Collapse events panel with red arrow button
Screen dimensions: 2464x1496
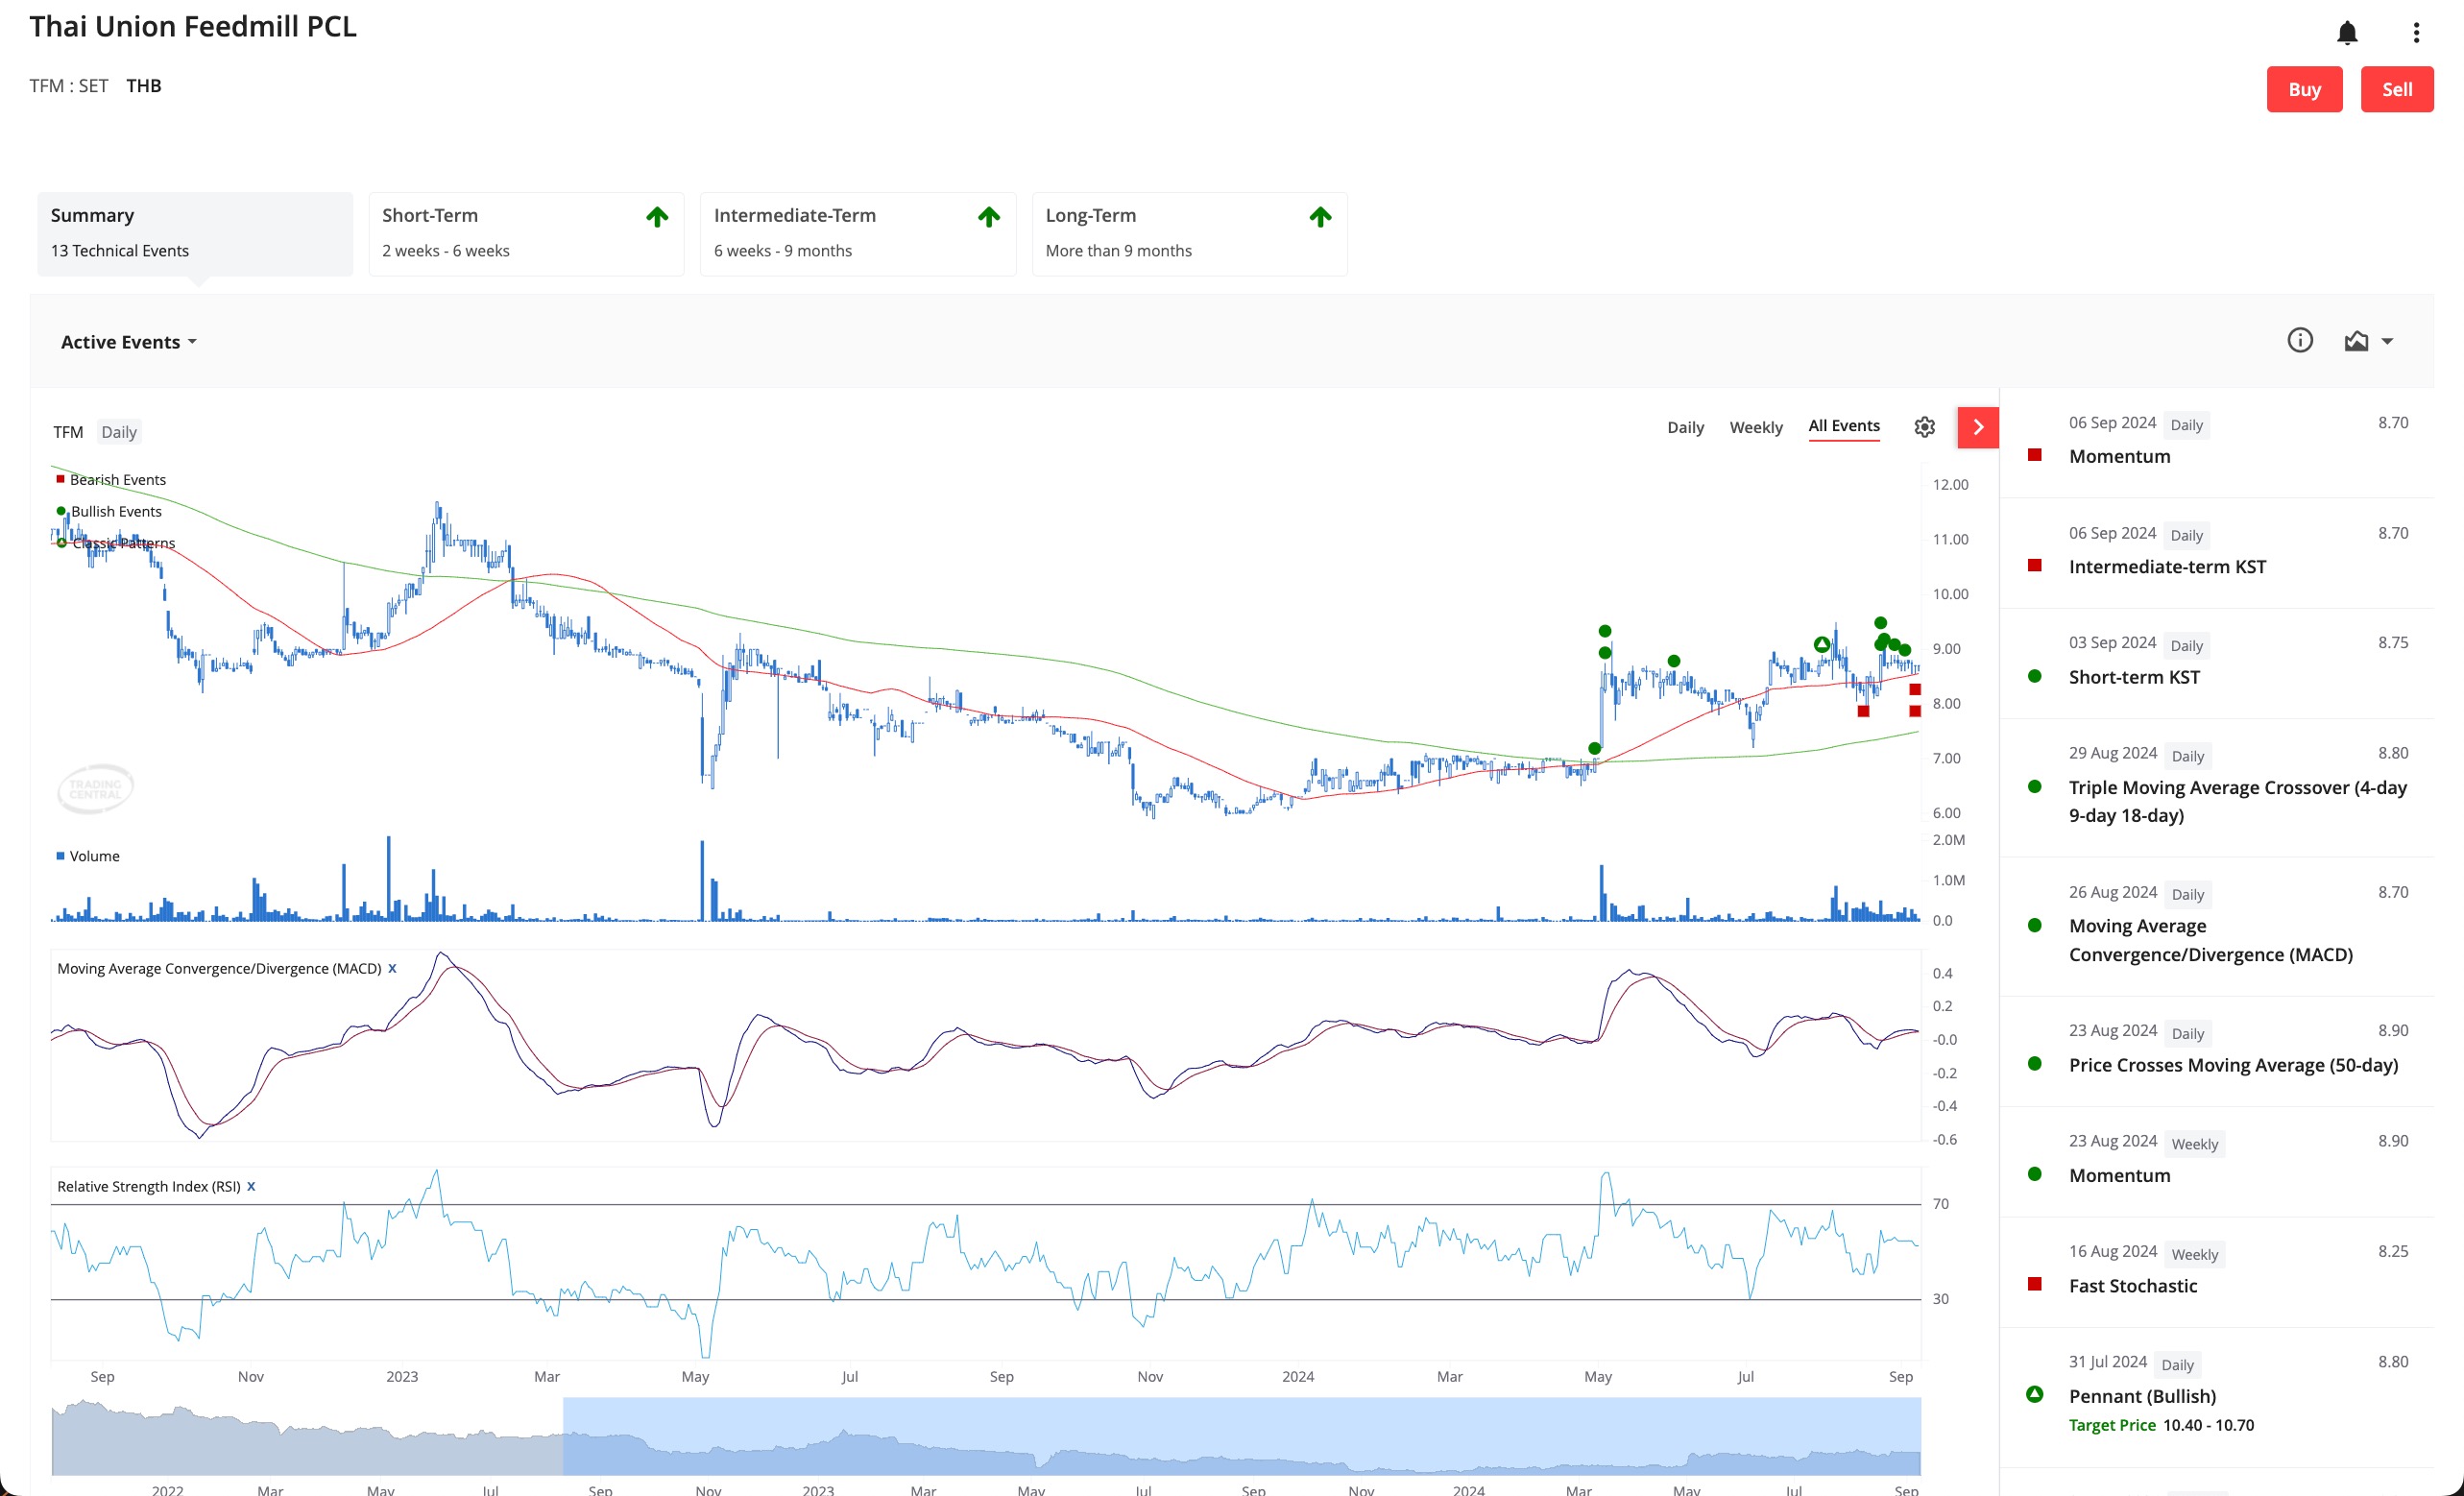pos(1978,427)
